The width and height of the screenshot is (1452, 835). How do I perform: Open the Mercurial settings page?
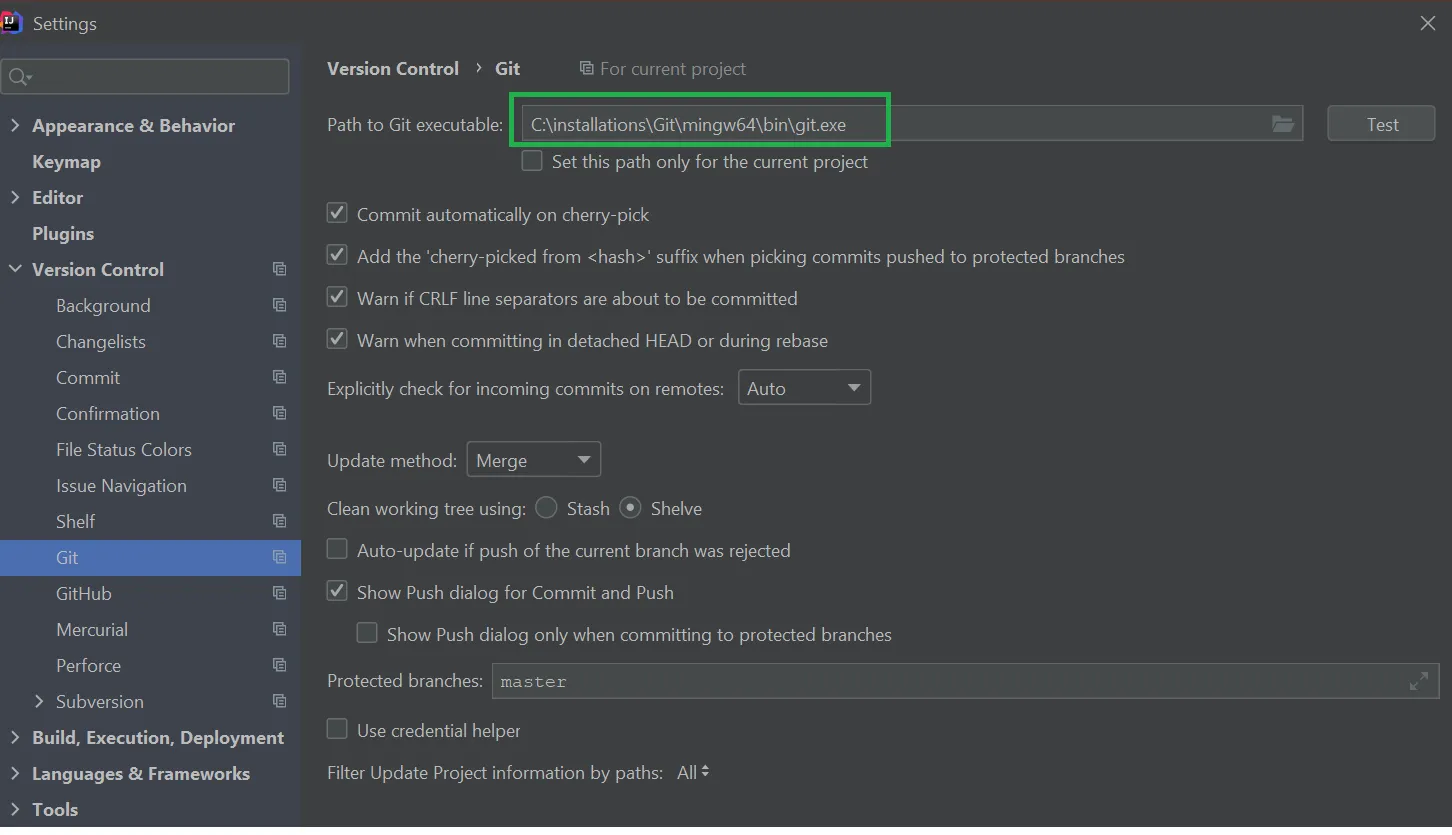pos(92,629)
